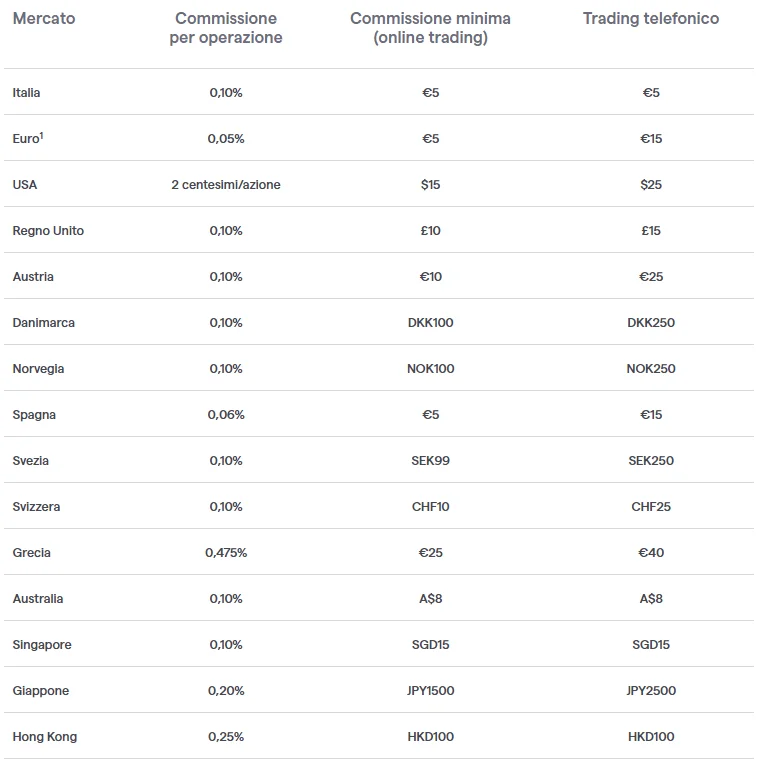Click the JPY1500 minimum commission cell
This screenshot has height=769, width=761.
431,691
